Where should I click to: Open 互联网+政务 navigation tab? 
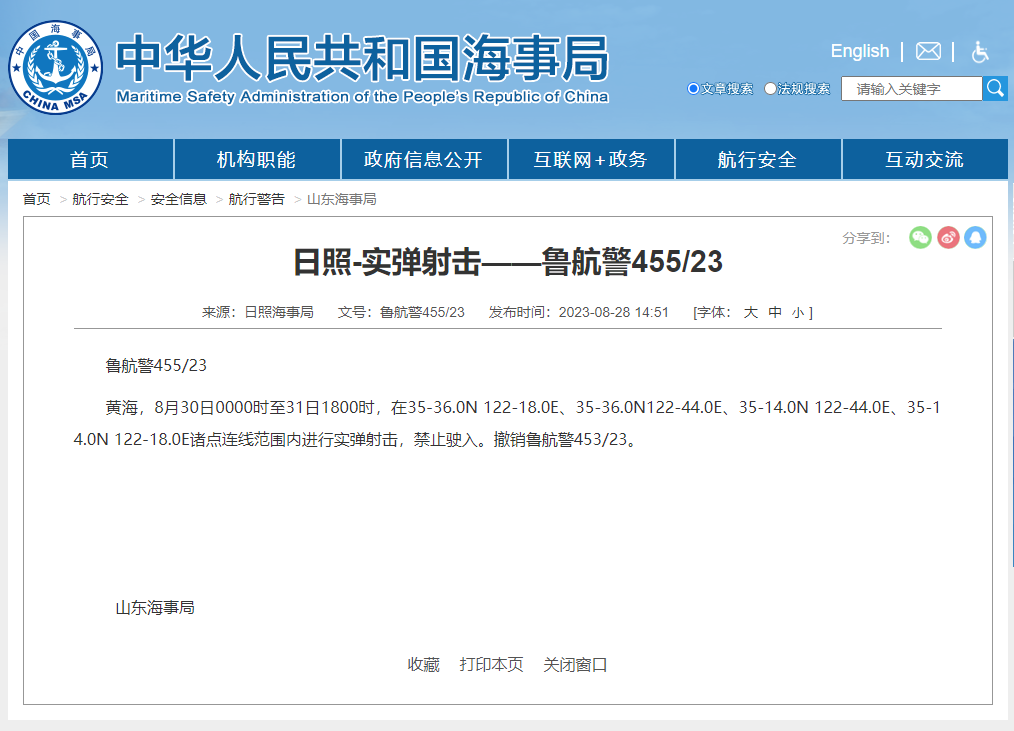pos(590,159)
